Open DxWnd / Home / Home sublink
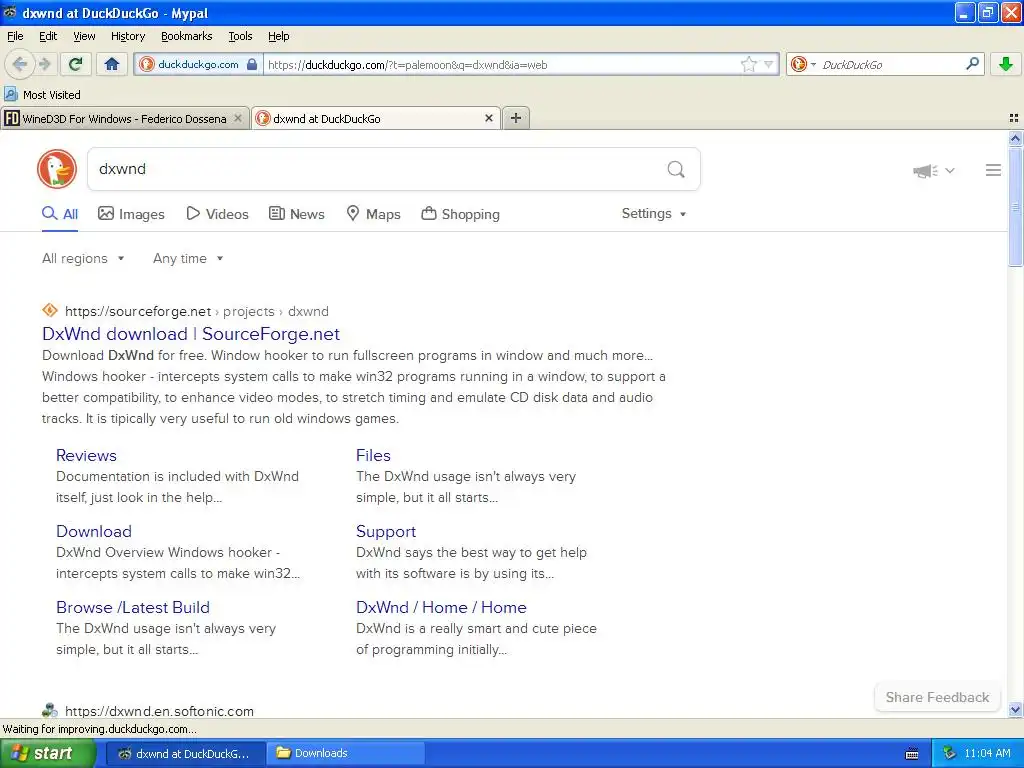The image size is (1024, 768). (441, 607)
